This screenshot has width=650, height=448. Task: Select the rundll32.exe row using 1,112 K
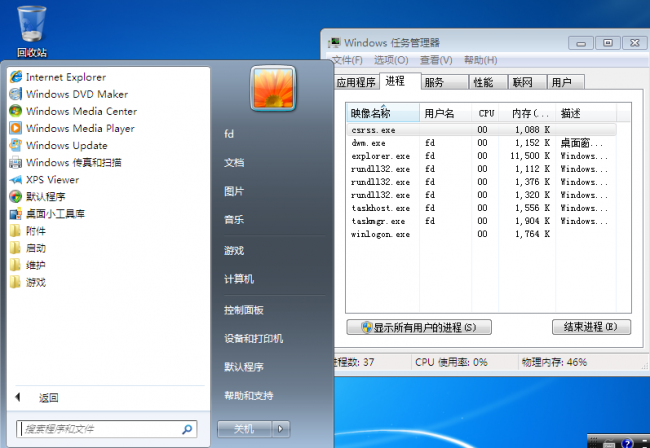(482, 169)
